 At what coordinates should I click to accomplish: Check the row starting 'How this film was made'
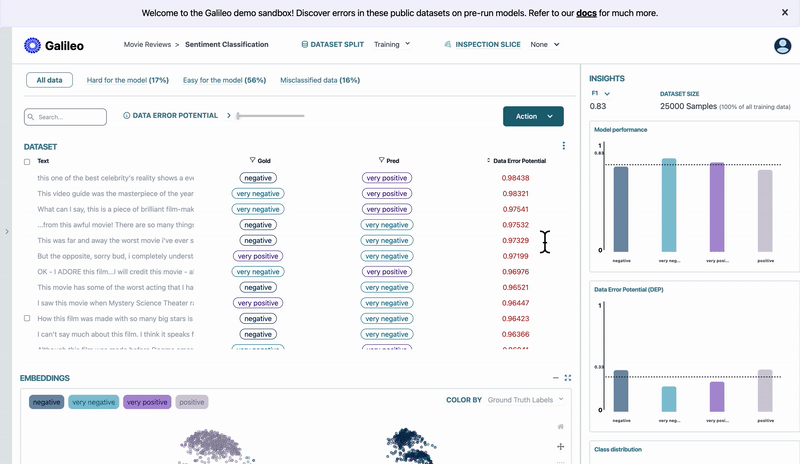[x=27, y=318]
